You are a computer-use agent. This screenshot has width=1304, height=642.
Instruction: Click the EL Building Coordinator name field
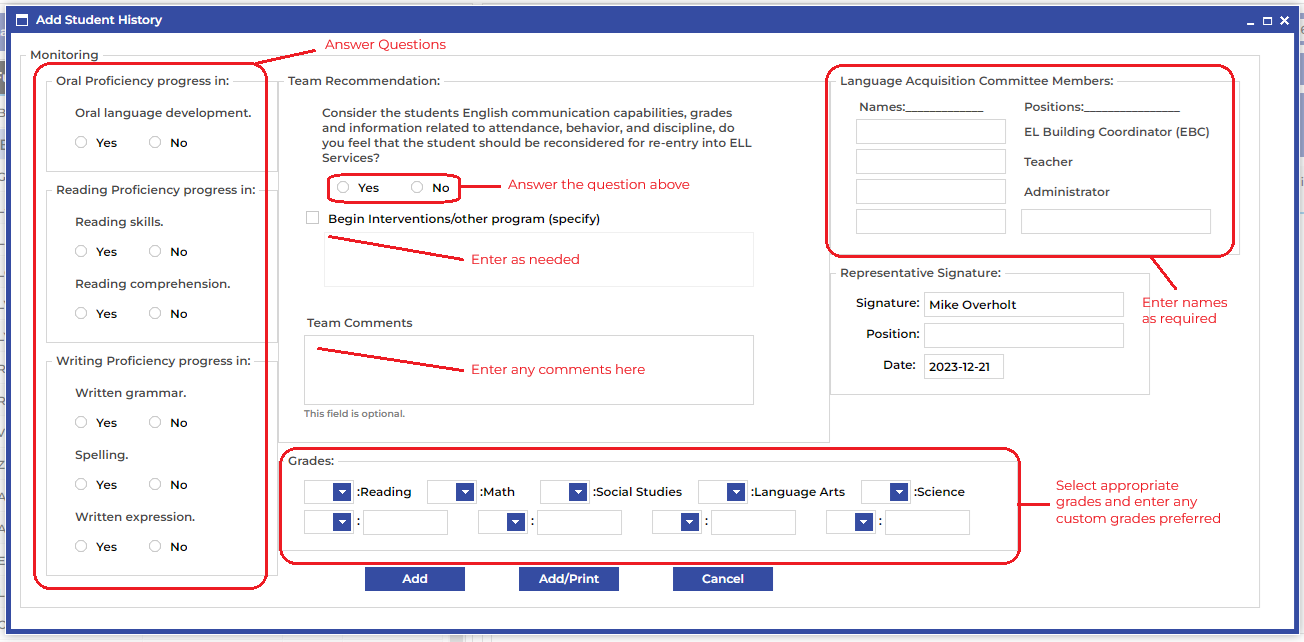pyautogui.click(x=930, y=132)
